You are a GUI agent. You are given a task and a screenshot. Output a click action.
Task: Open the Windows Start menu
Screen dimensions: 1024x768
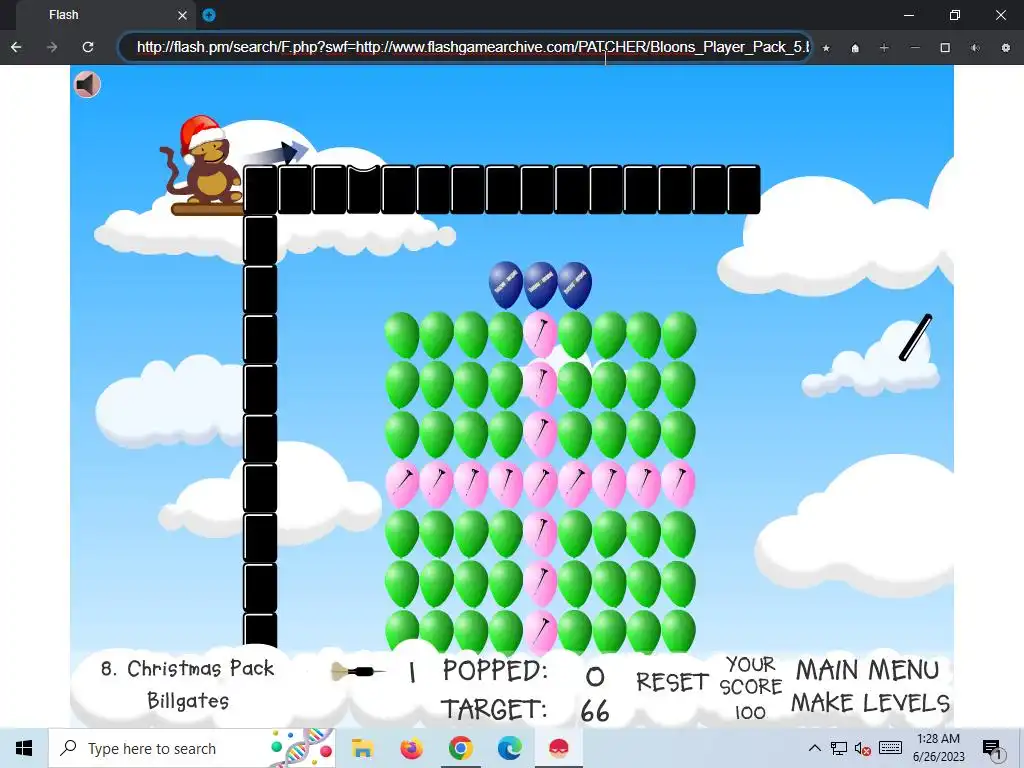24,748
